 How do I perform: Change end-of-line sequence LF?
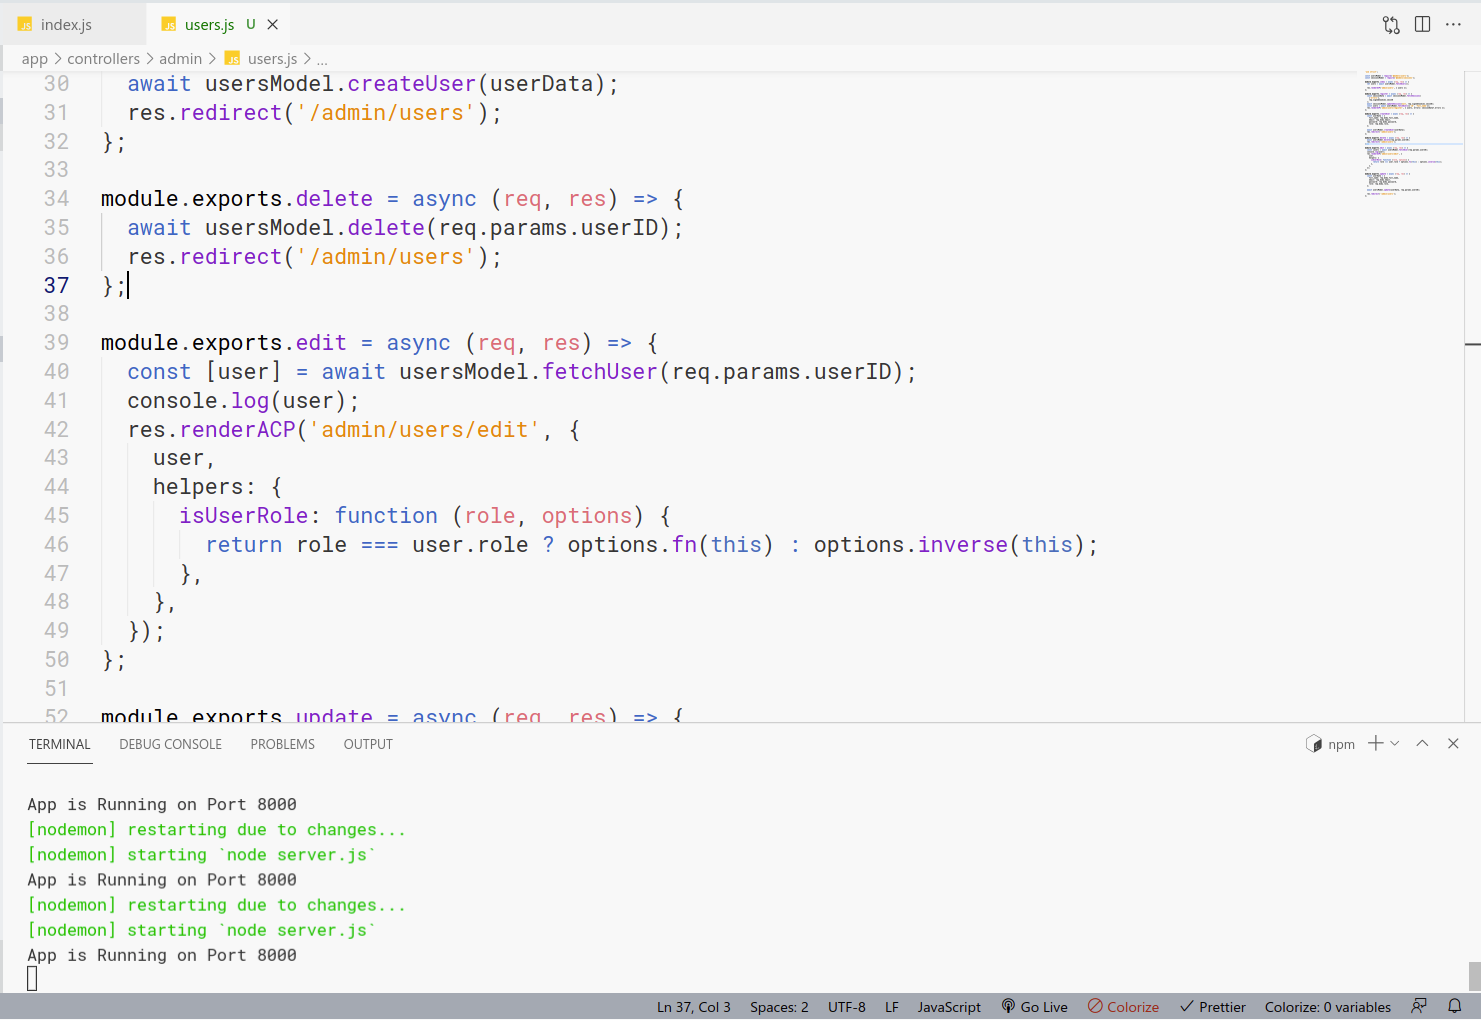point(892,1007)
